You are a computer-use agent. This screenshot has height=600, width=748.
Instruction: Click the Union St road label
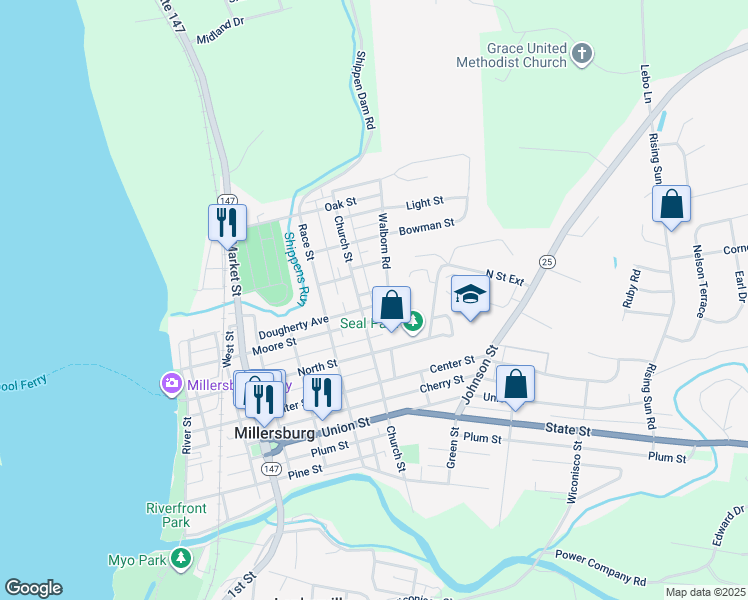[x=346, y=428]
